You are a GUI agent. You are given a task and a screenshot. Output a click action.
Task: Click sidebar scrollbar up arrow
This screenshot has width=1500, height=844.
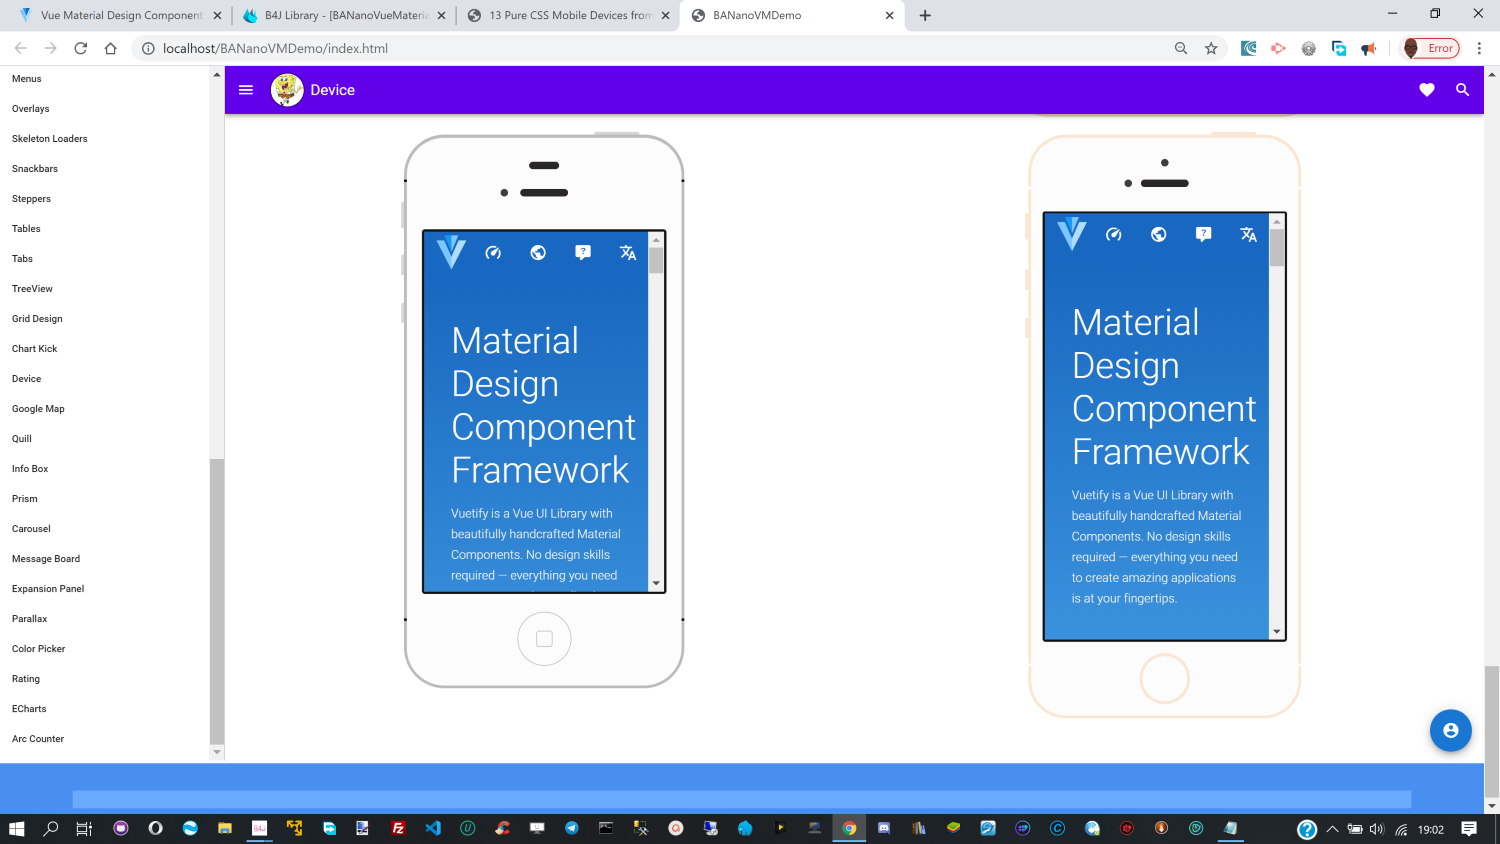[x=217, y=74]
